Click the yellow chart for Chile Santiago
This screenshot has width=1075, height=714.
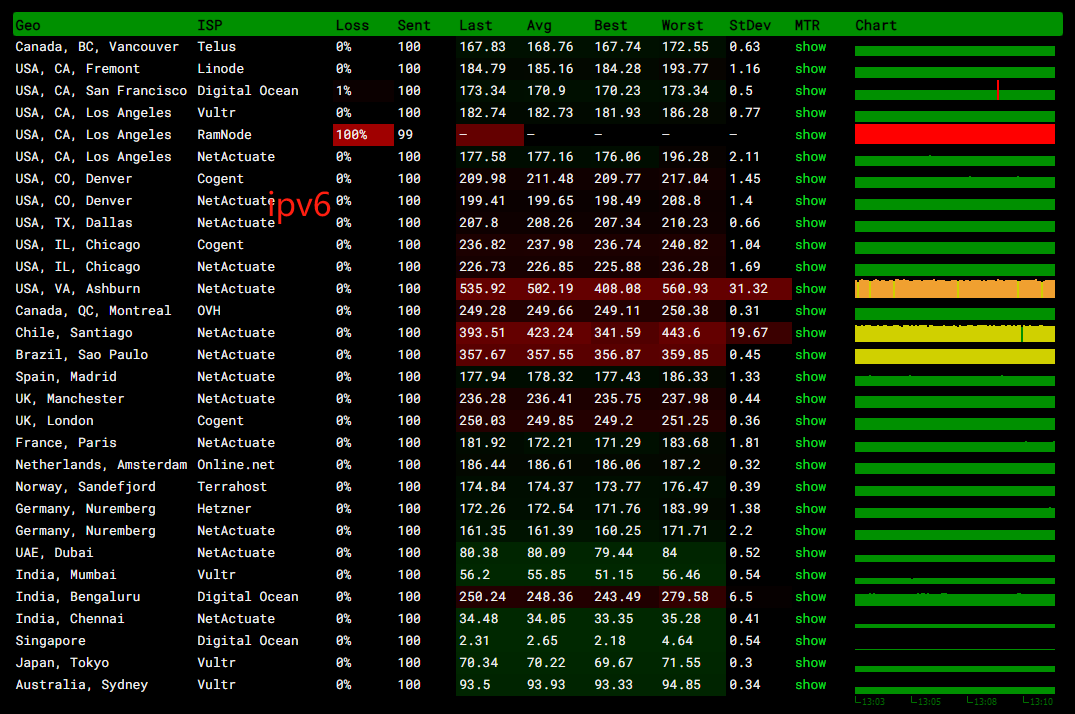(x=954, y=333)
